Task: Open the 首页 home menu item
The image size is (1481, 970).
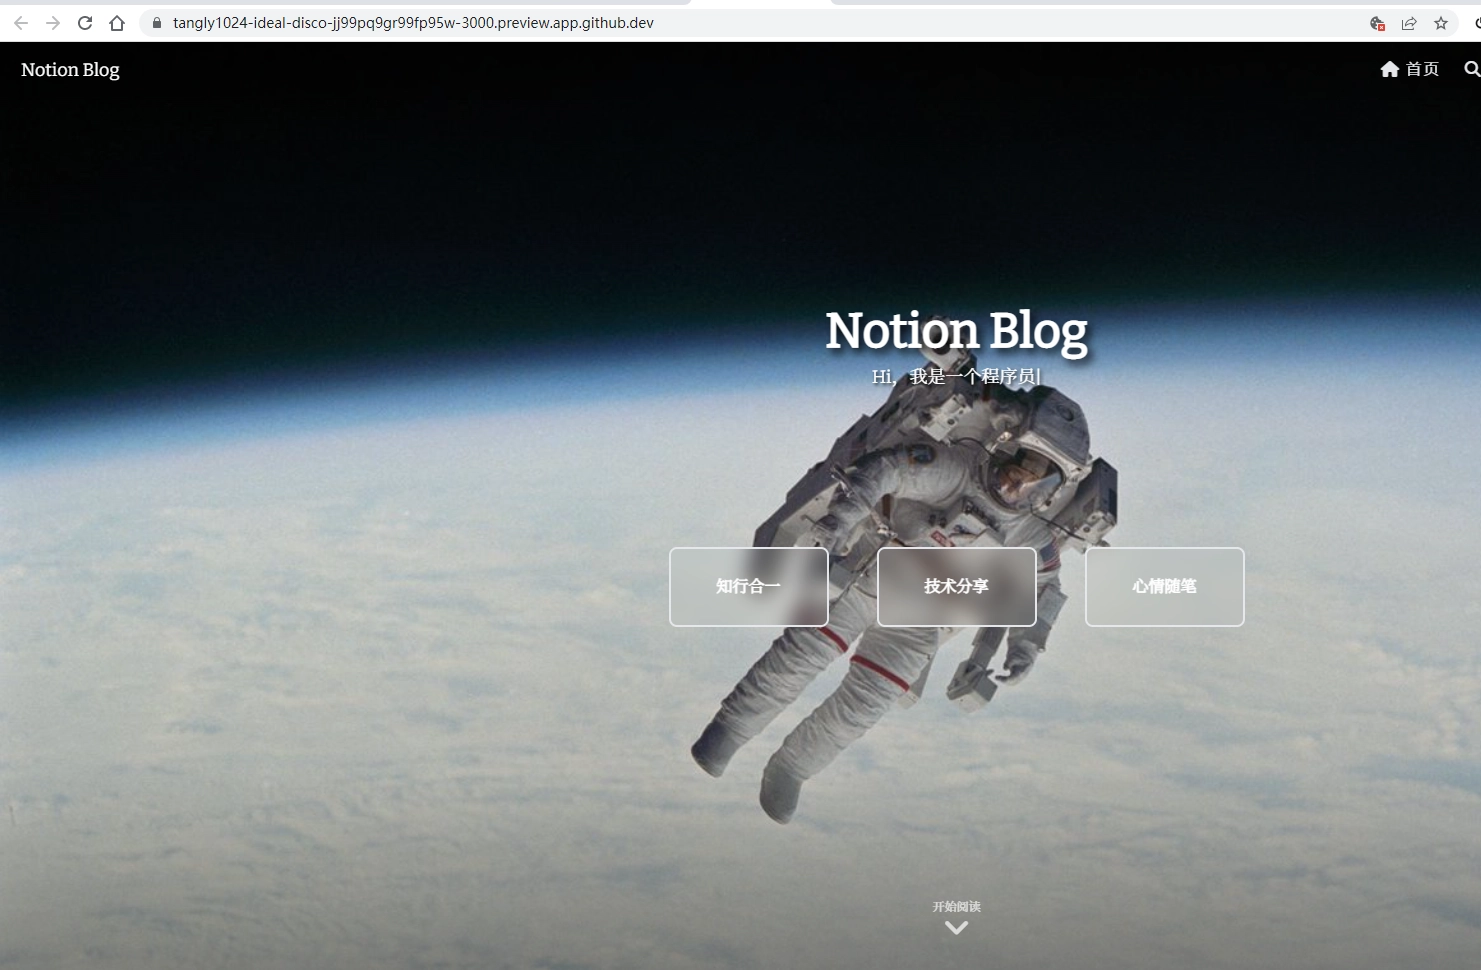Action: 1410,69
